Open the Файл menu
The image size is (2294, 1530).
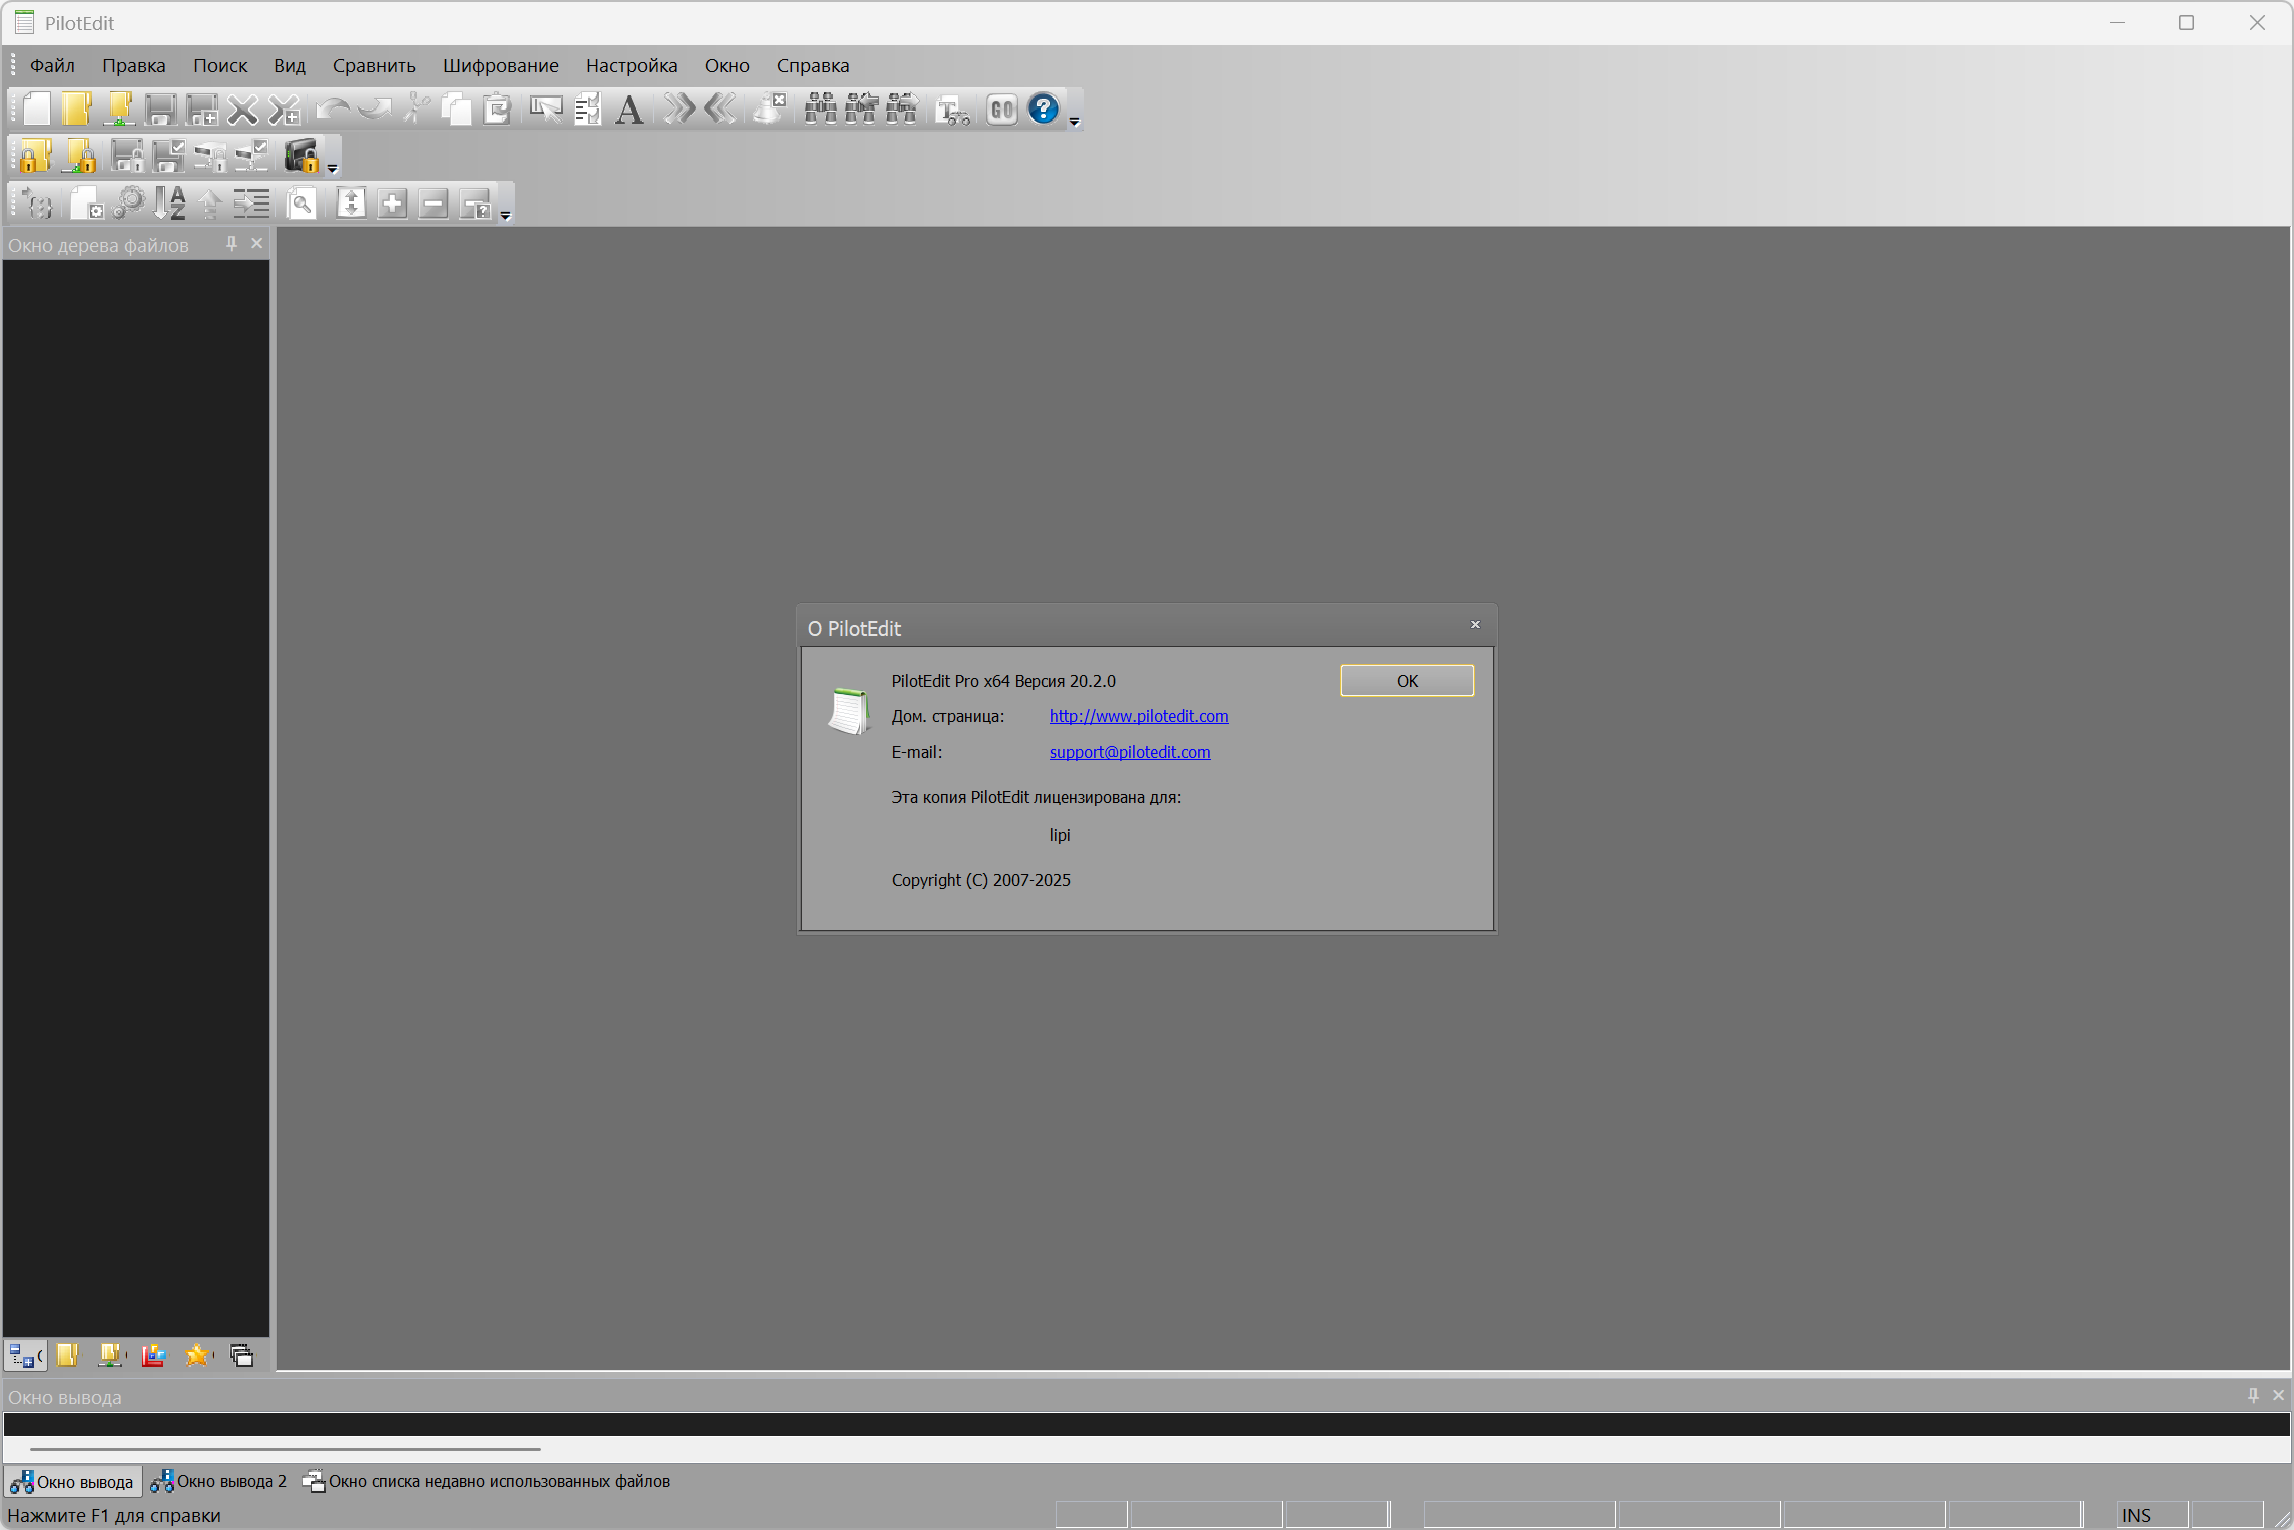52,65
